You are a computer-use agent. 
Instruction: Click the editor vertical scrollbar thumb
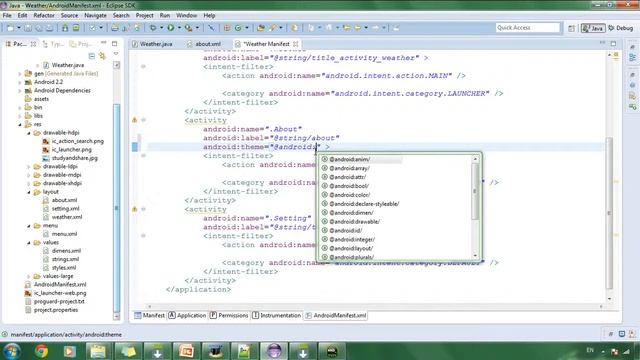pos(609,212)
